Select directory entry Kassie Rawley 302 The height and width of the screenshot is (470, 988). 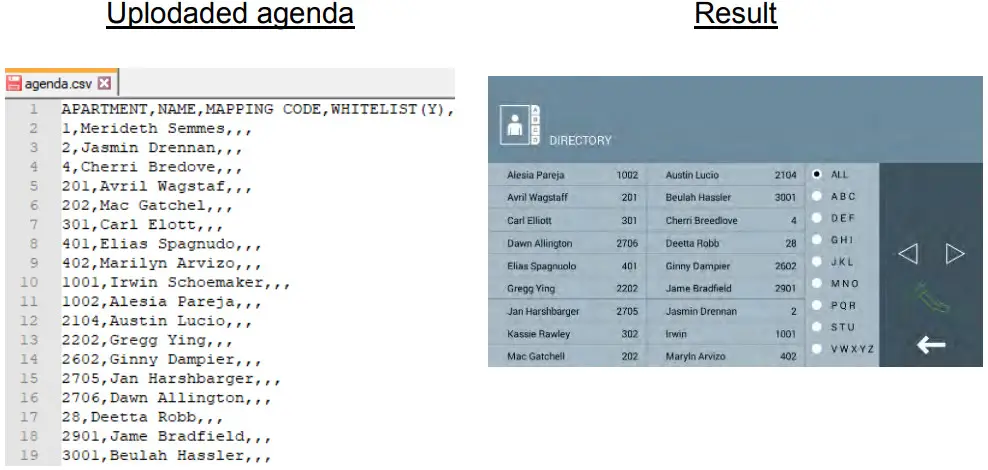(x=567, y=334)
